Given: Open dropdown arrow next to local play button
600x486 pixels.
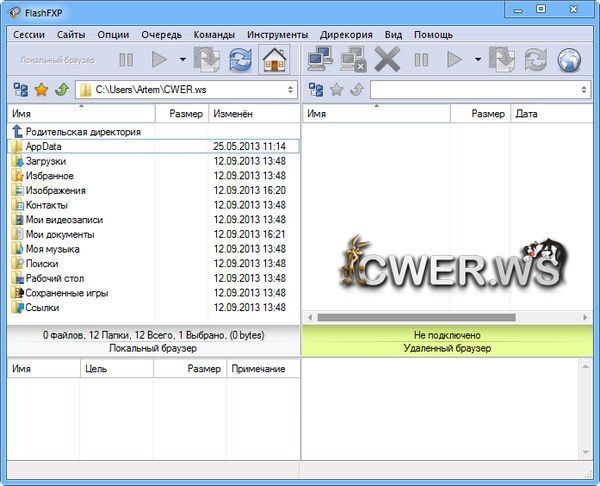Looking at the screenshot, I should (x=184, y=60).
